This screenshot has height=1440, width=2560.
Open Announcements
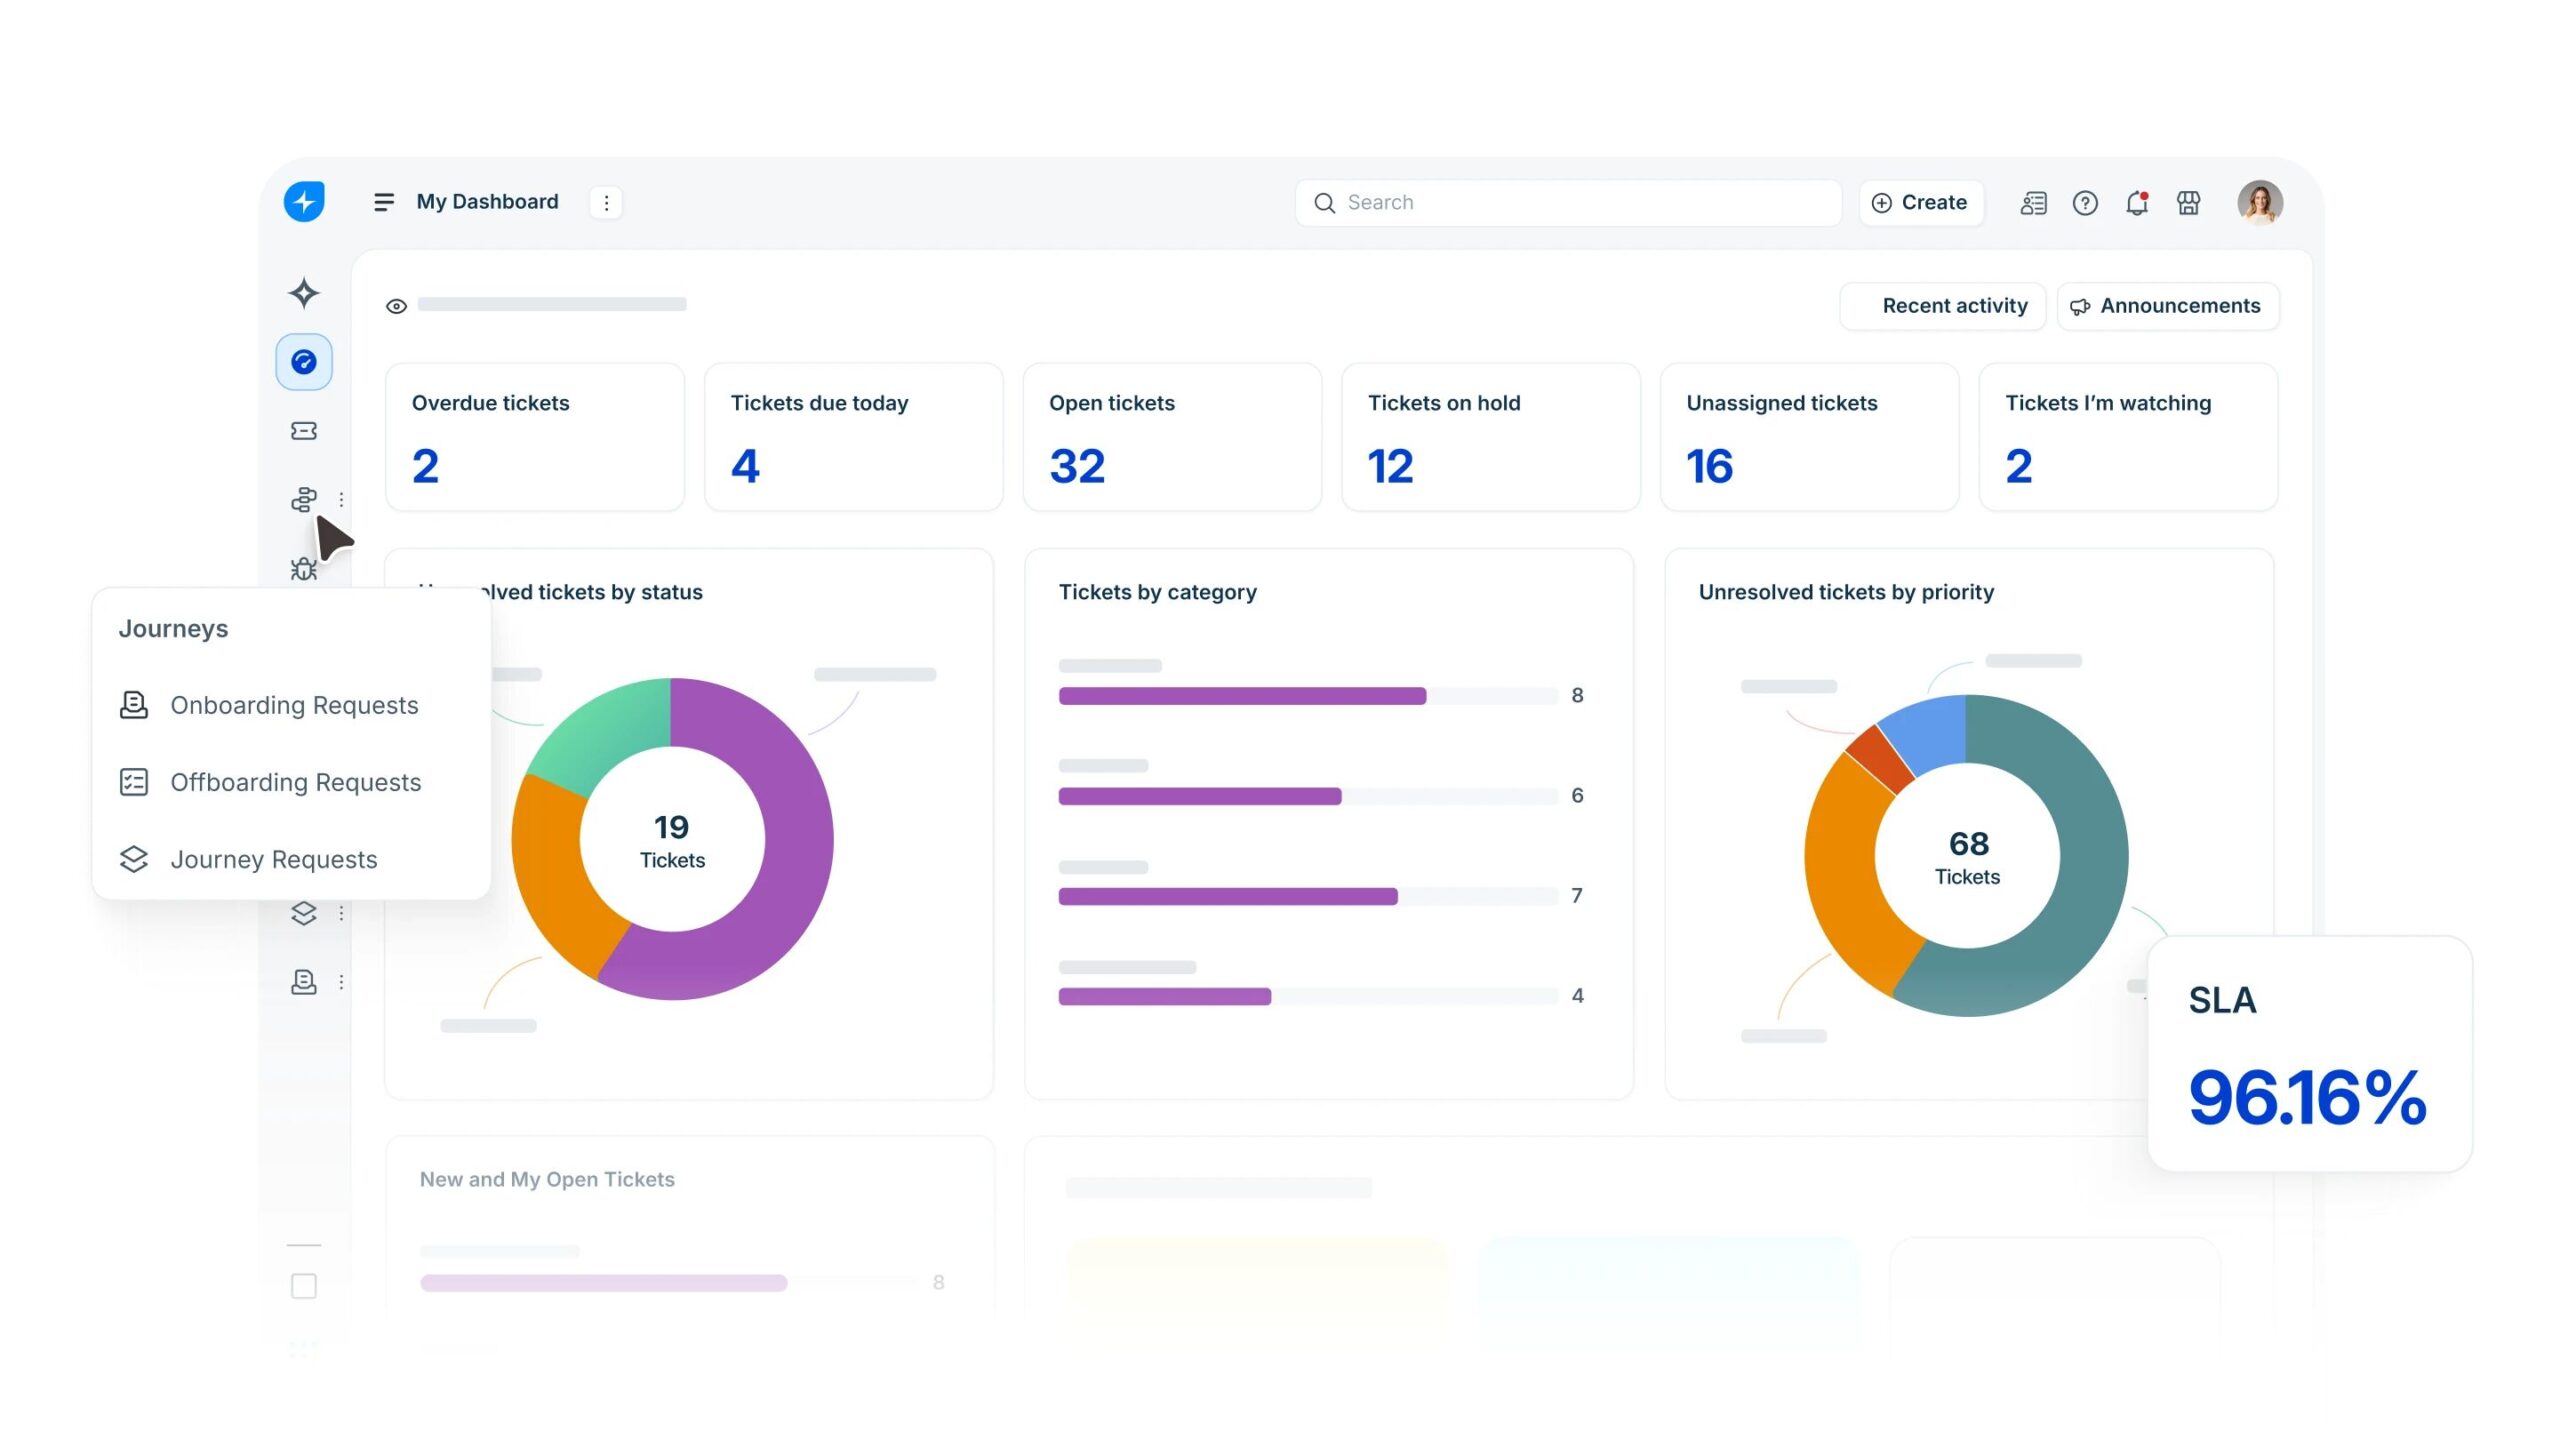click(2168, 306)
